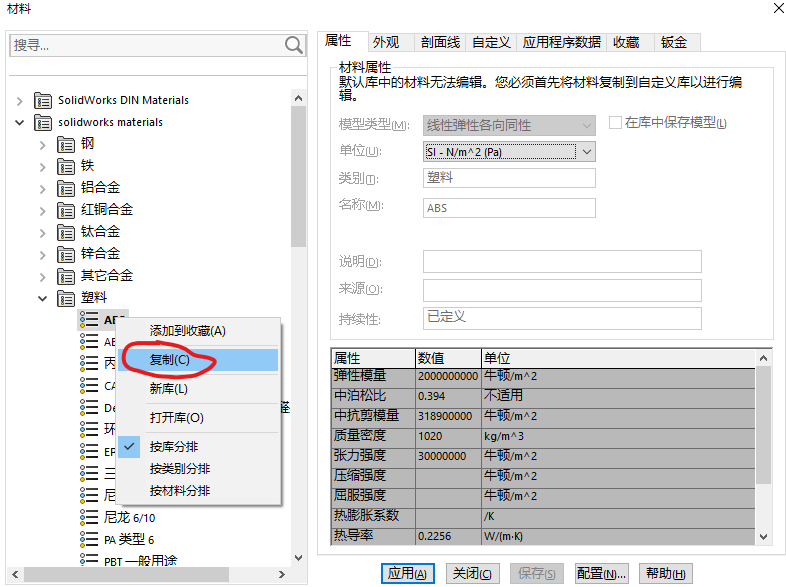Viewport: 786px width, 587px height.
Task: Click the 其它合金 category folder icon
Action: click(66, 277)
